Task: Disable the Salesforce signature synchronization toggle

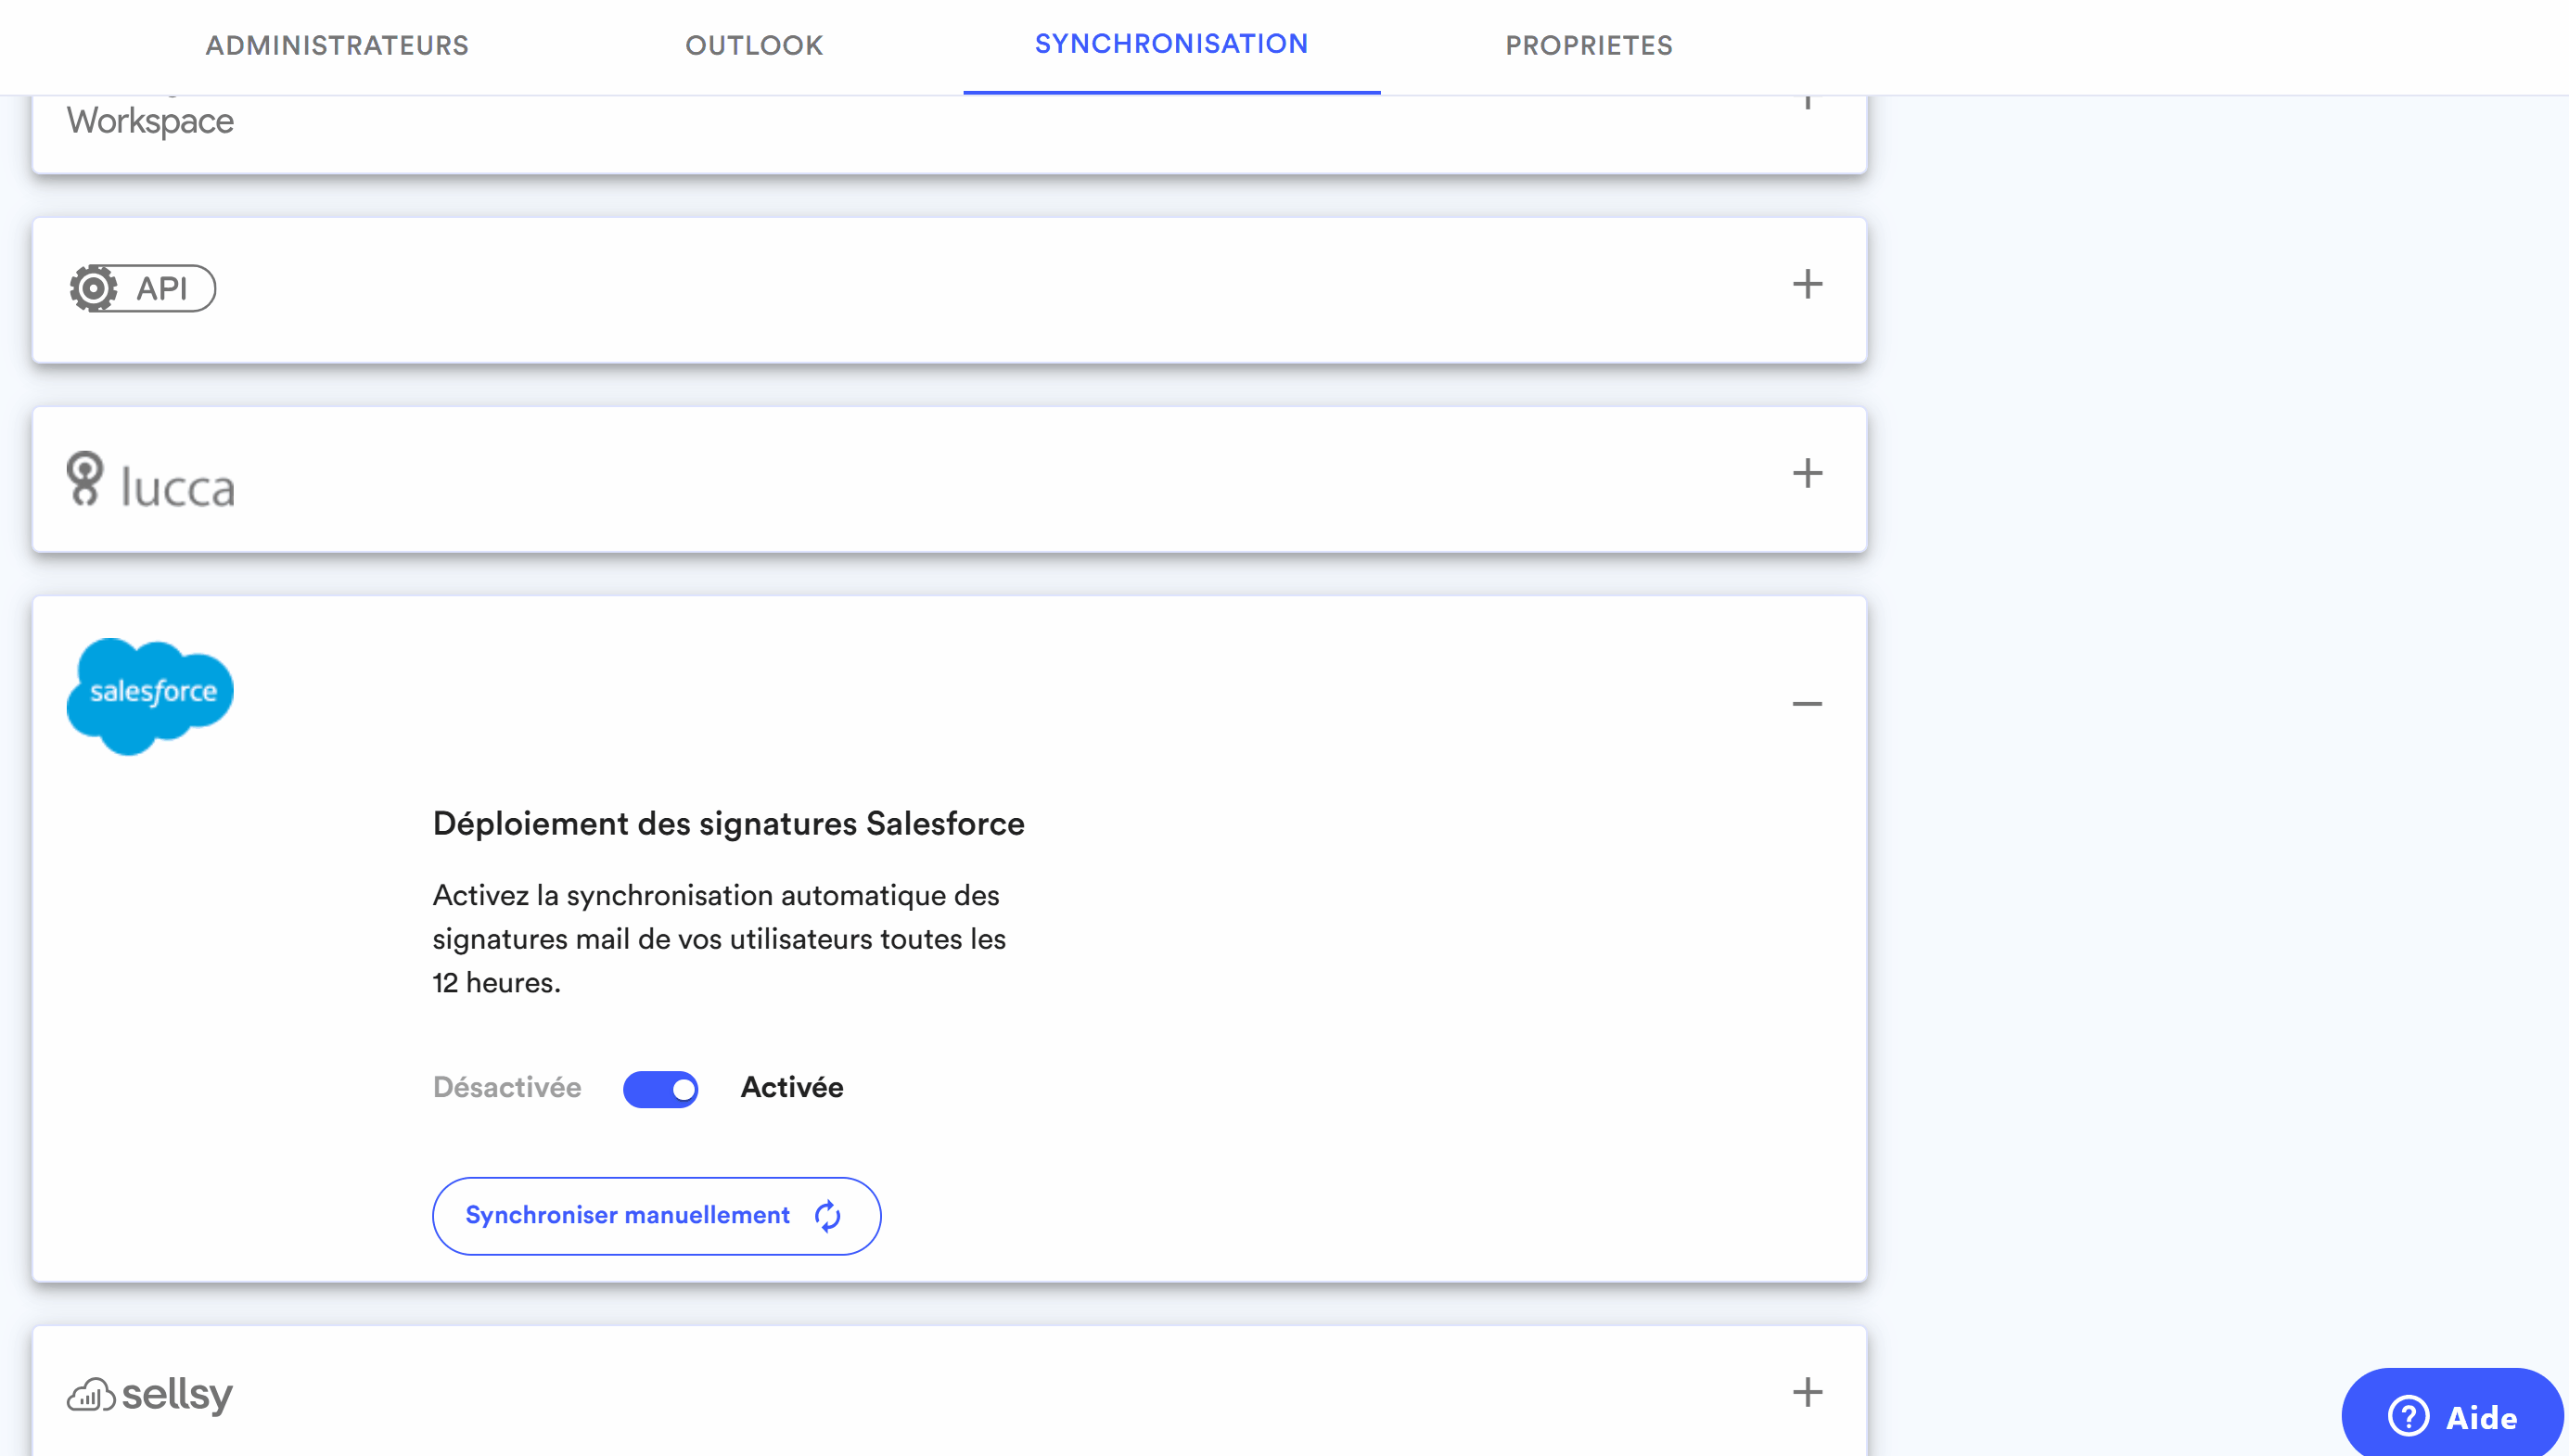Action: [x=661, y=1088]
